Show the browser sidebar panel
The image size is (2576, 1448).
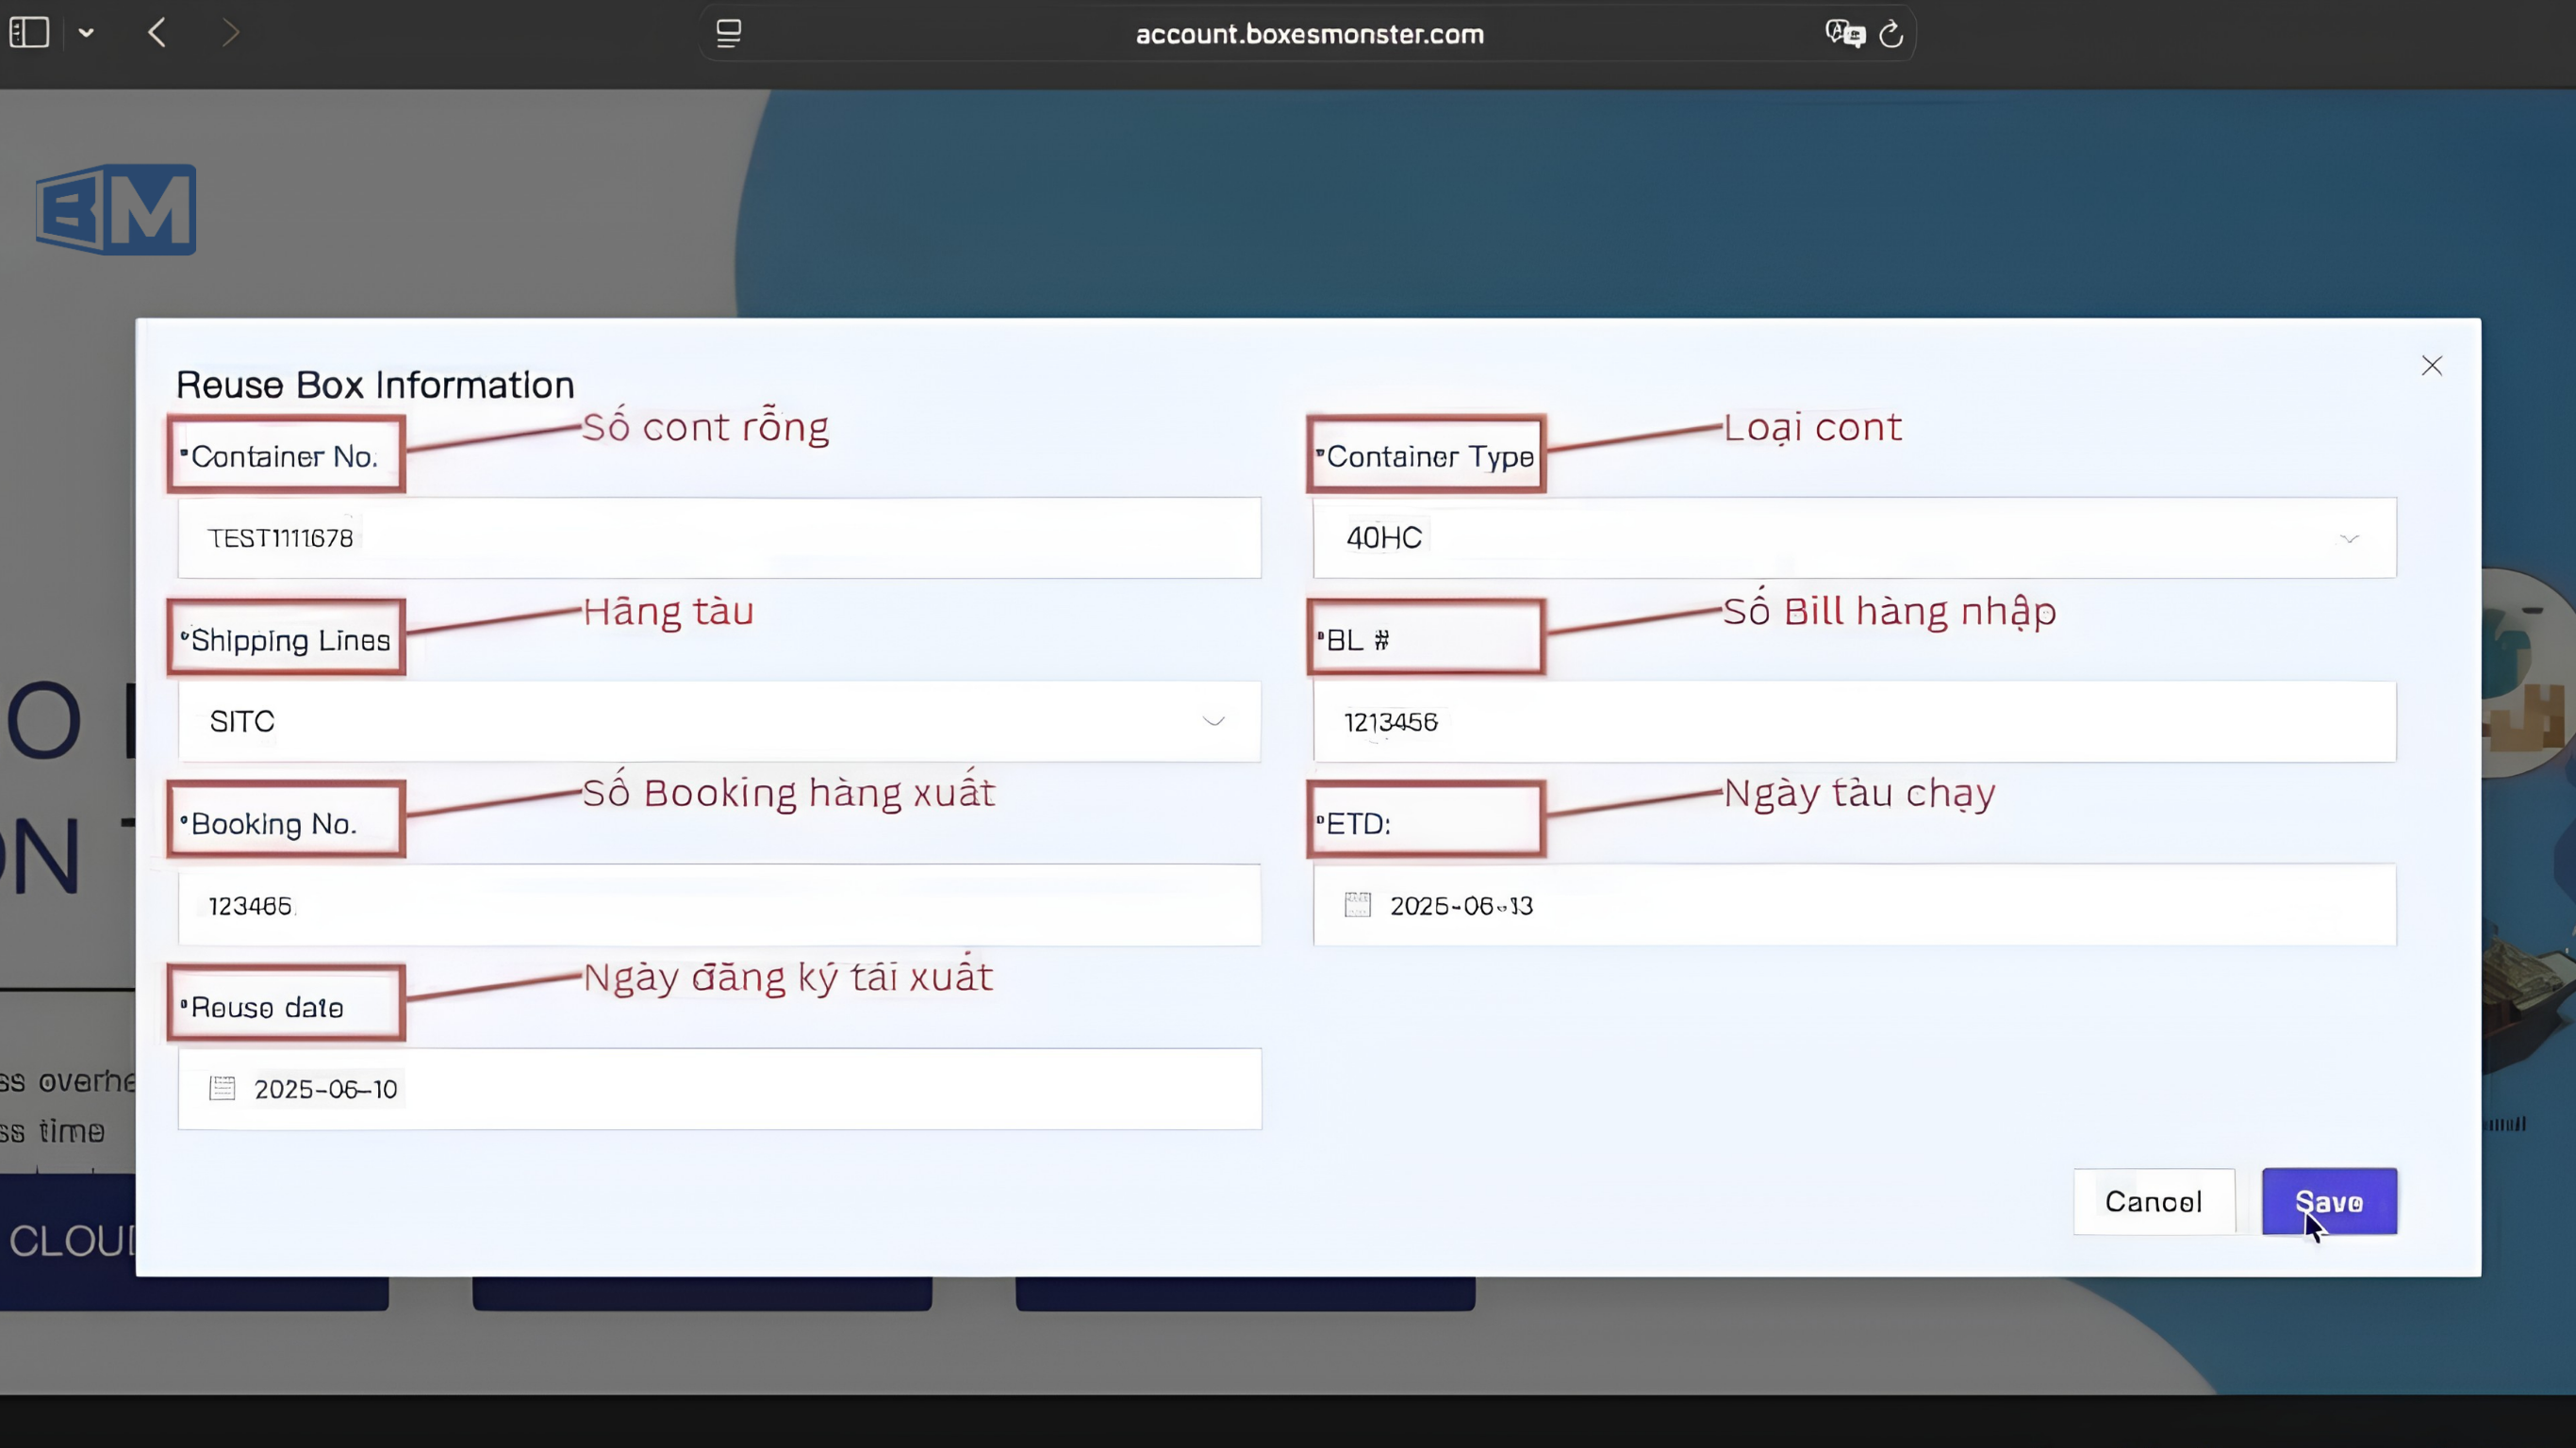point(29,33)
